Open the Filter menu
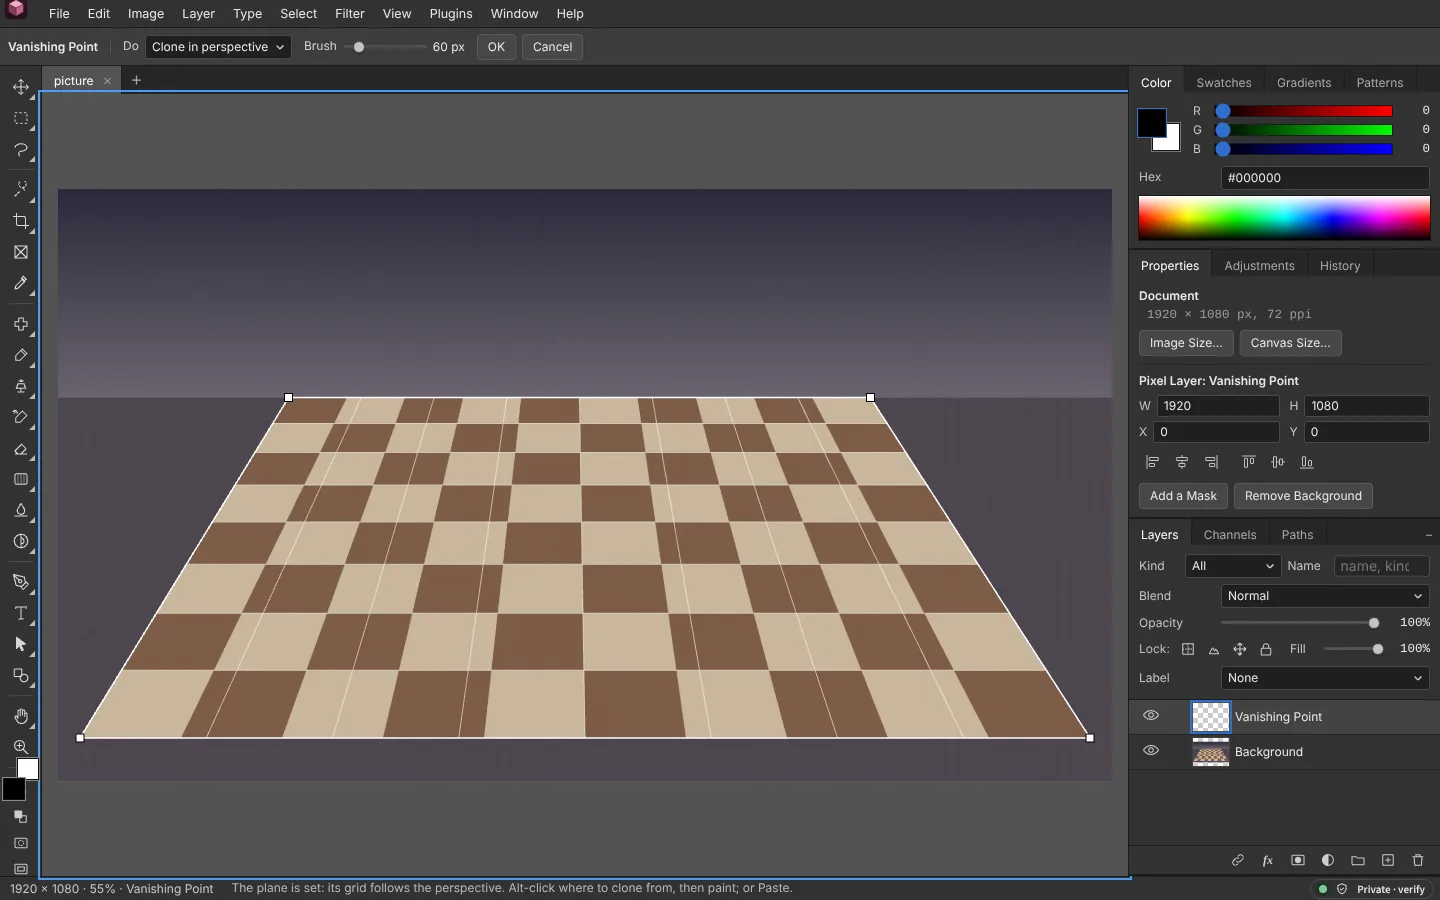The image size is (1440, 900). [x=350, y=14]
